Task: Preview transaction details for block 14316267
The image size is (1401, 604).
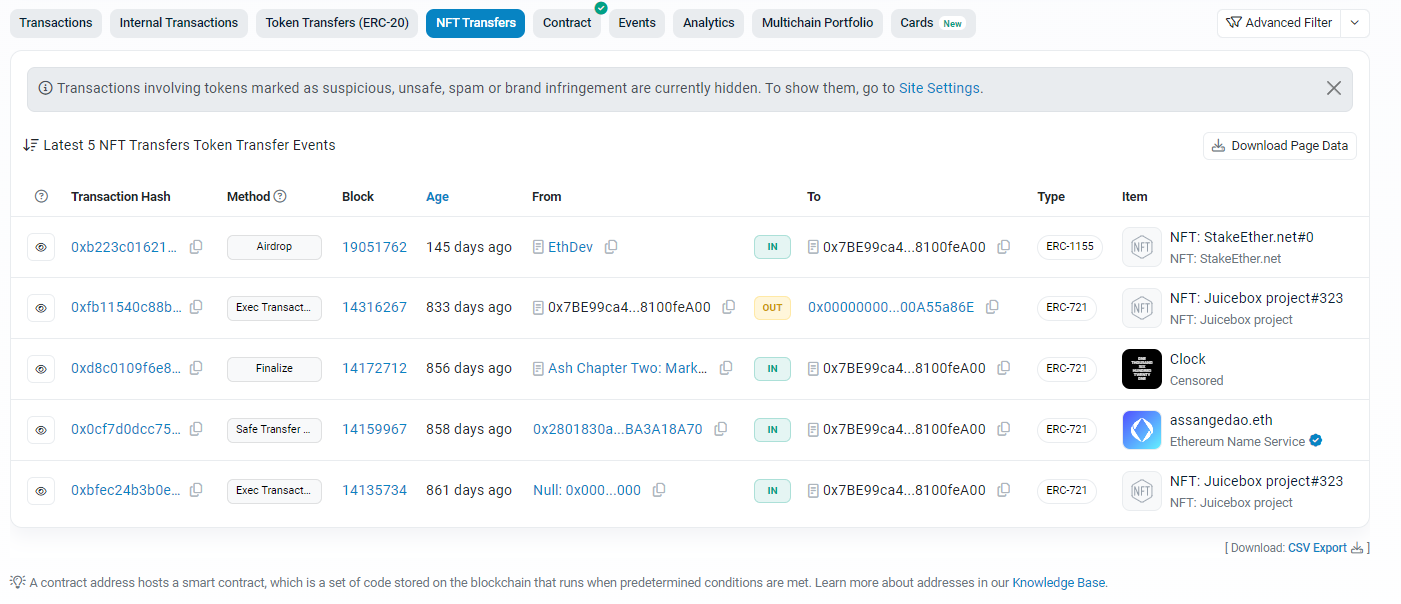Action: pyautogui.click(x=41, y=308)
